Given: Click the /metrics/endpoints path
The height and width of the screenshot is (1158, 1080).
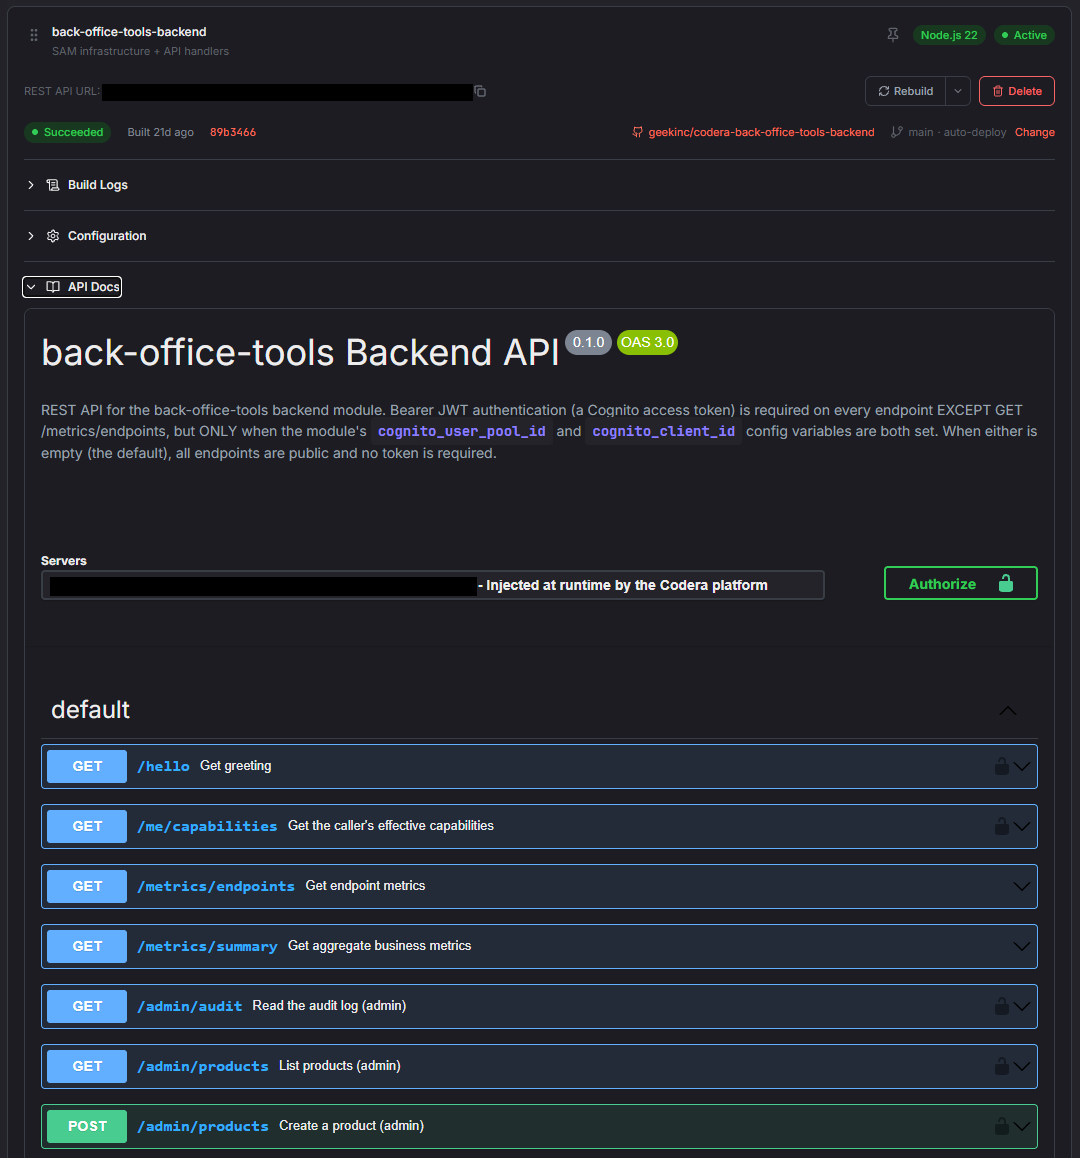Looking at the screenshot, I should pos(216,886).
